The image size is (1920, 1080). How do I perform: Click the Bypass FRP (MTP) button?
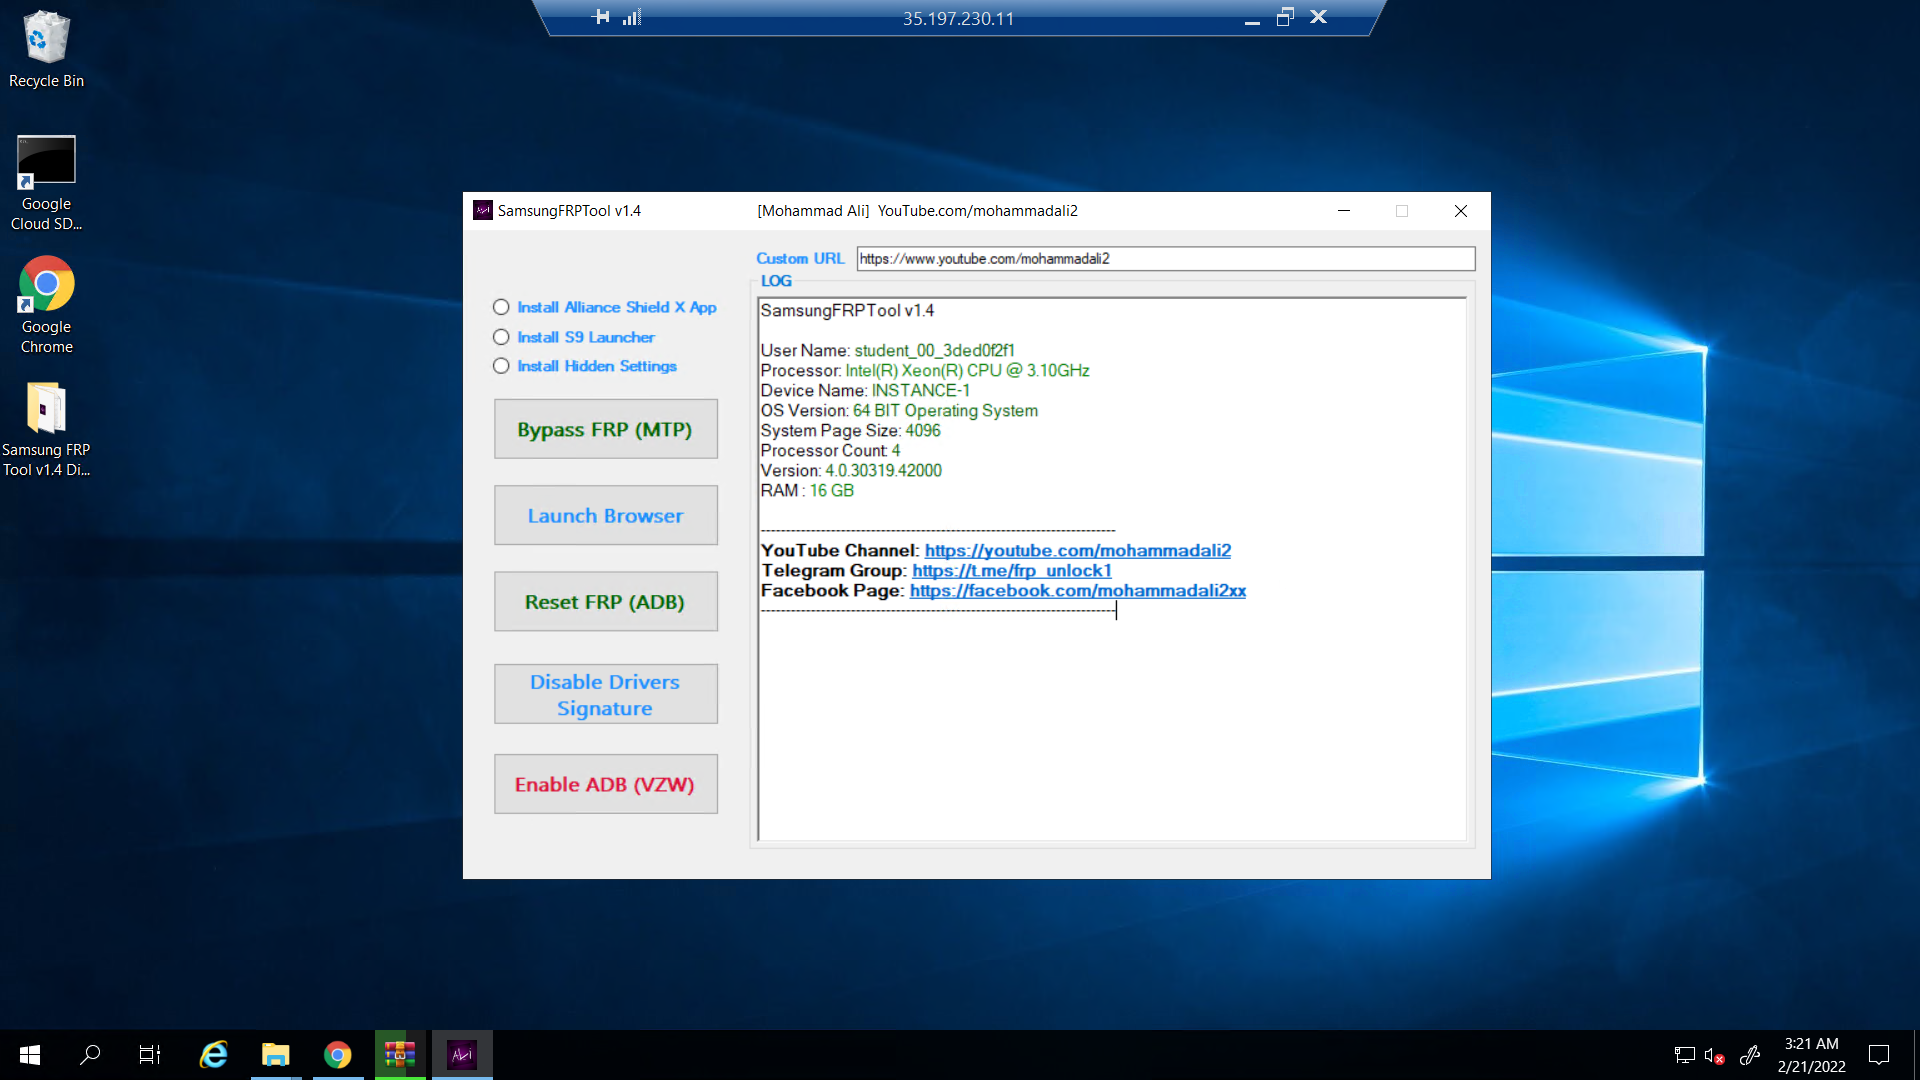605,430
